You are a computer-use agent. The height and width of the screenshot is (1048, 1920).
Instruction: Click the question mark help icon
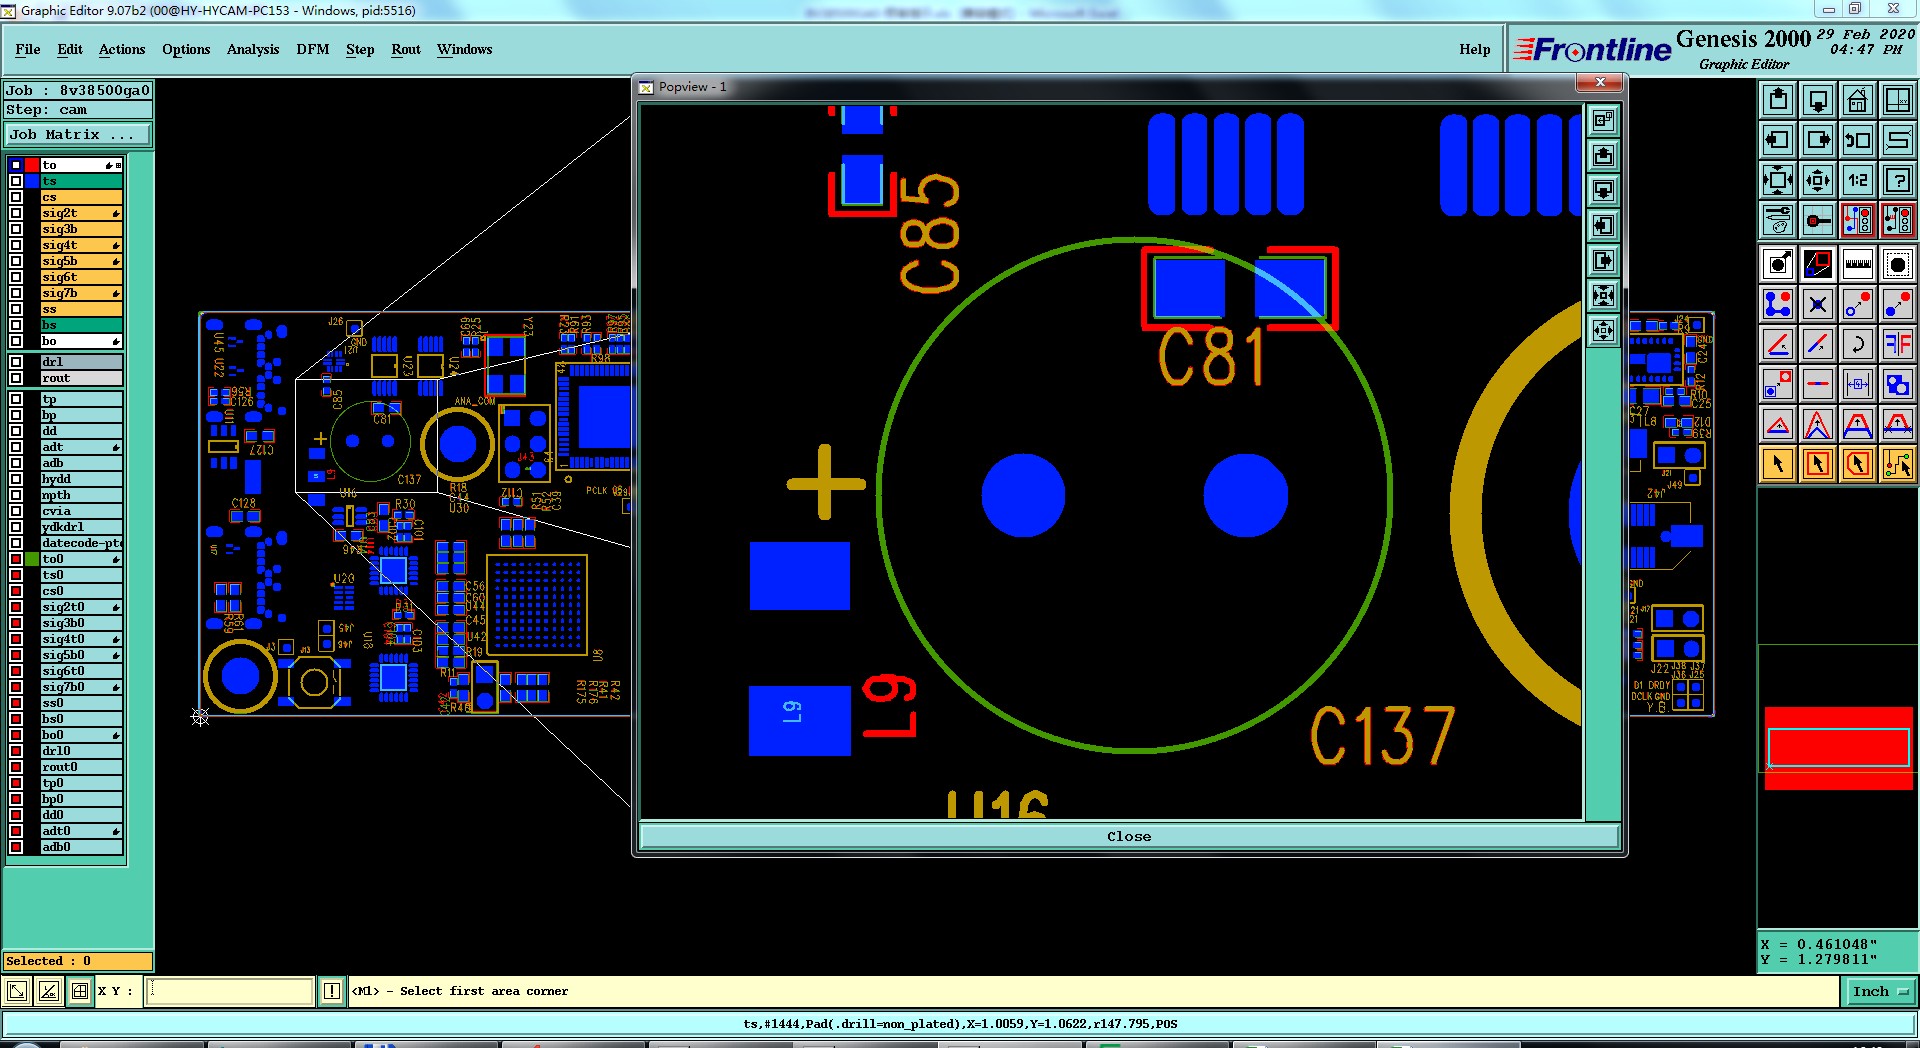1898,180
